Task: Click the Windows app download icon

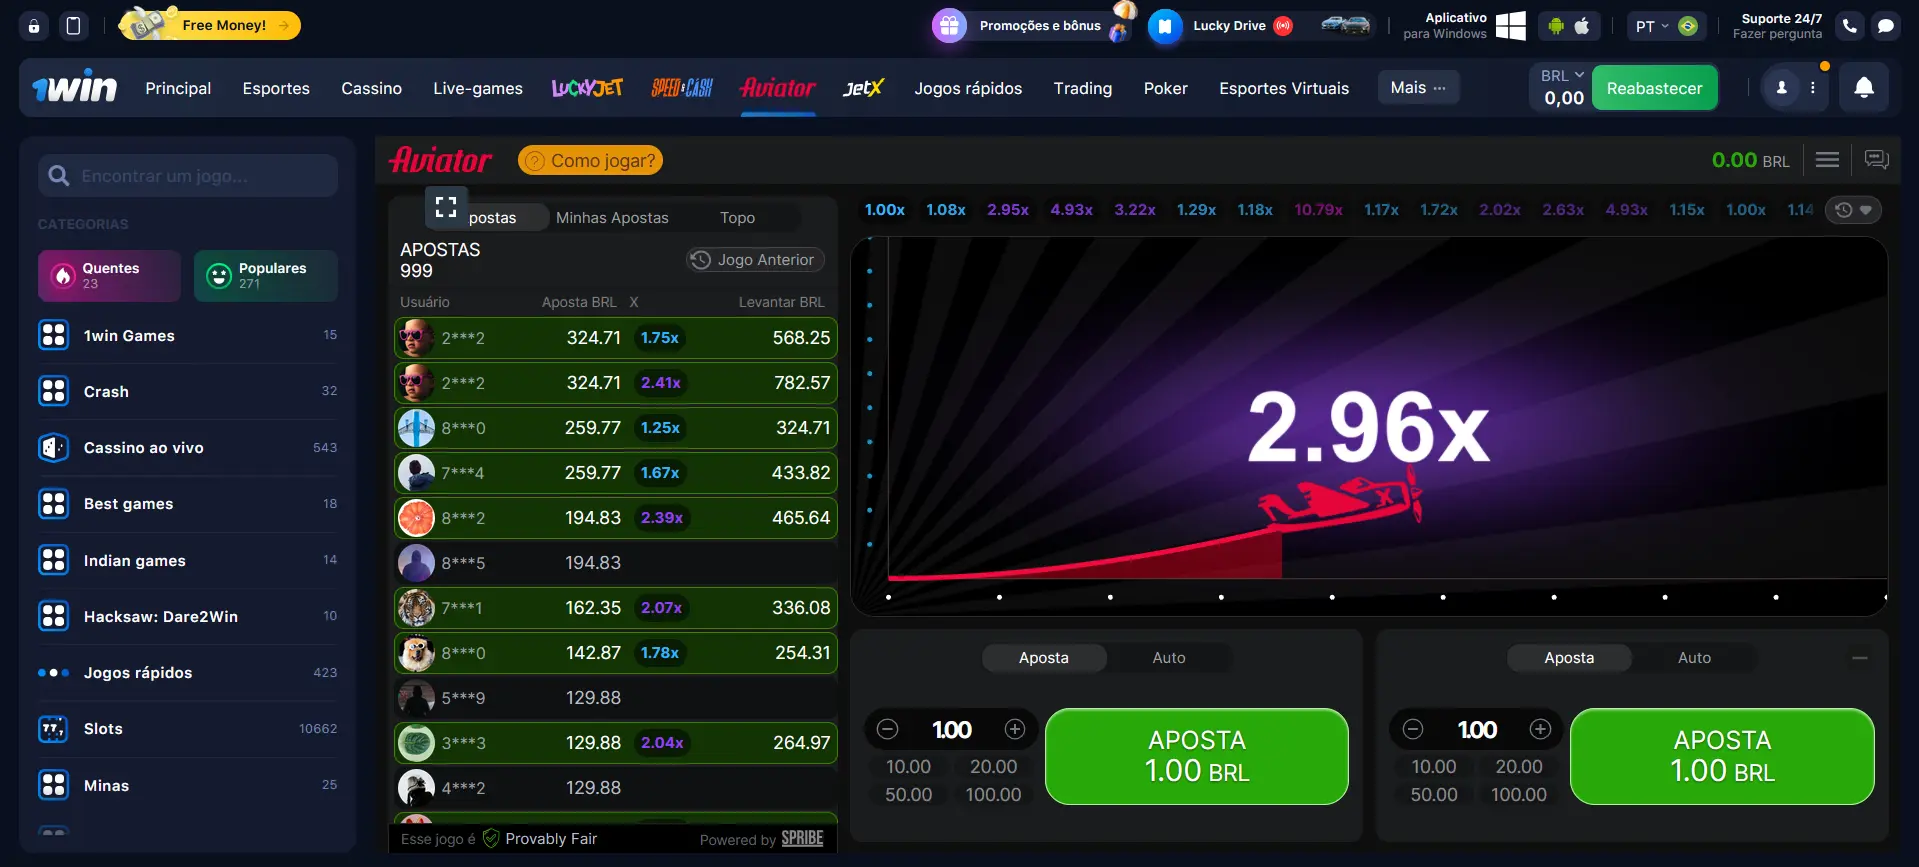Action: click(x=1510, y=26)
